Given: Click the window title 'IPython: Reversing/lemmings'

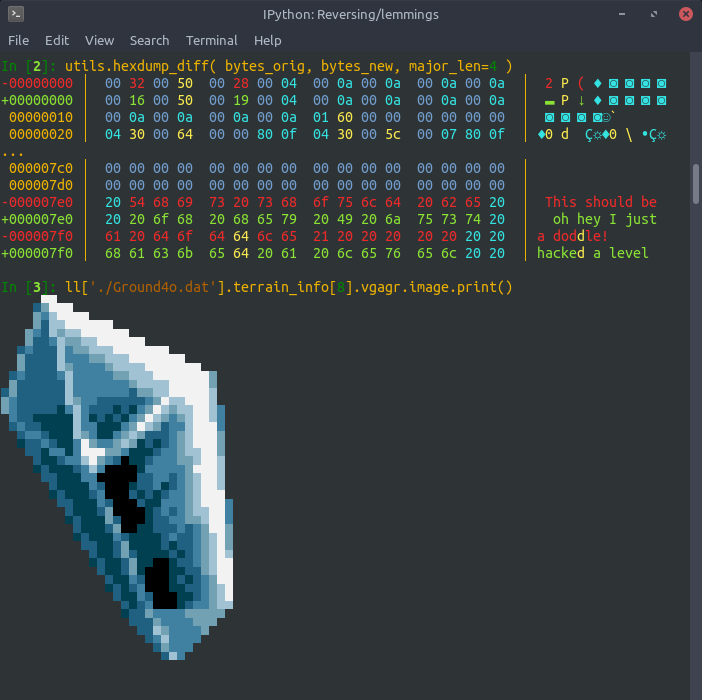Looking at the screenshot, I should (x=351, y=15).
